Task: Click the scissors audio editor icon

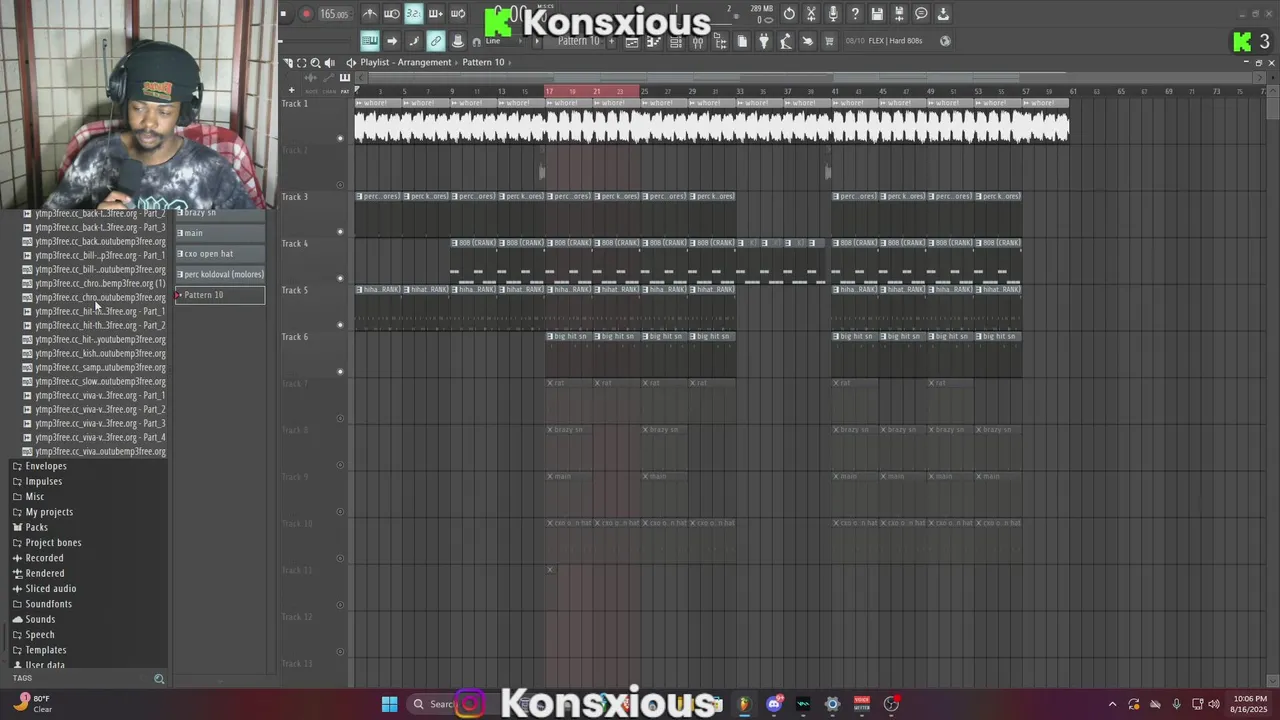Action: (811, 14)
